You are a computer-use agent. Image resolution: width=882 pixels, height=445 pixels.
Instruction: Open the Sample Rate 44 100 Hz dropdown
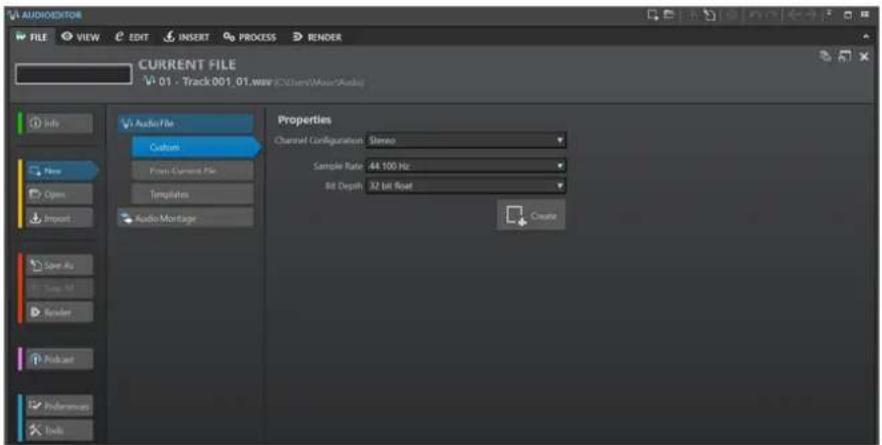point(466,166)
